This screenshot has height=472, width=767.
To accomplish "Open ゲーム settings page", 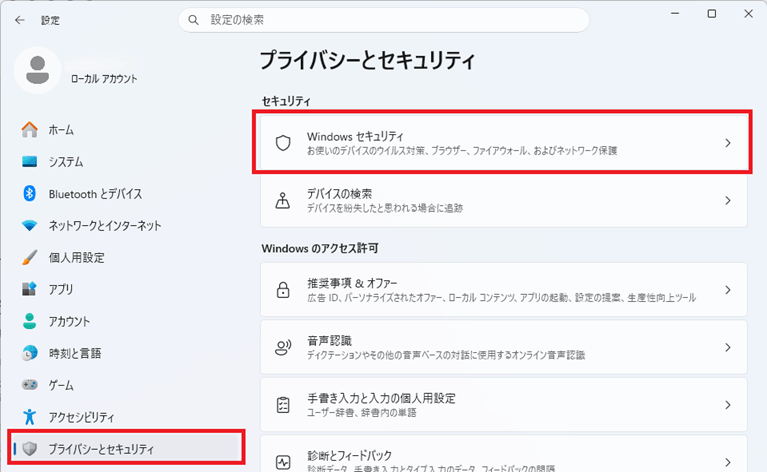I will point(126,385).
